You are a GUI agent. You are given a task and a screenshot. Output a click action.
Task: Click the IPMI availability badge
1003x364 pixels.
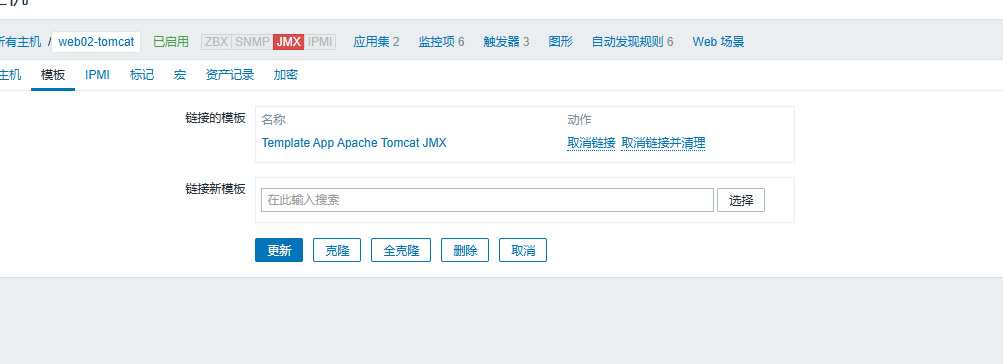(x=320, y=42)
